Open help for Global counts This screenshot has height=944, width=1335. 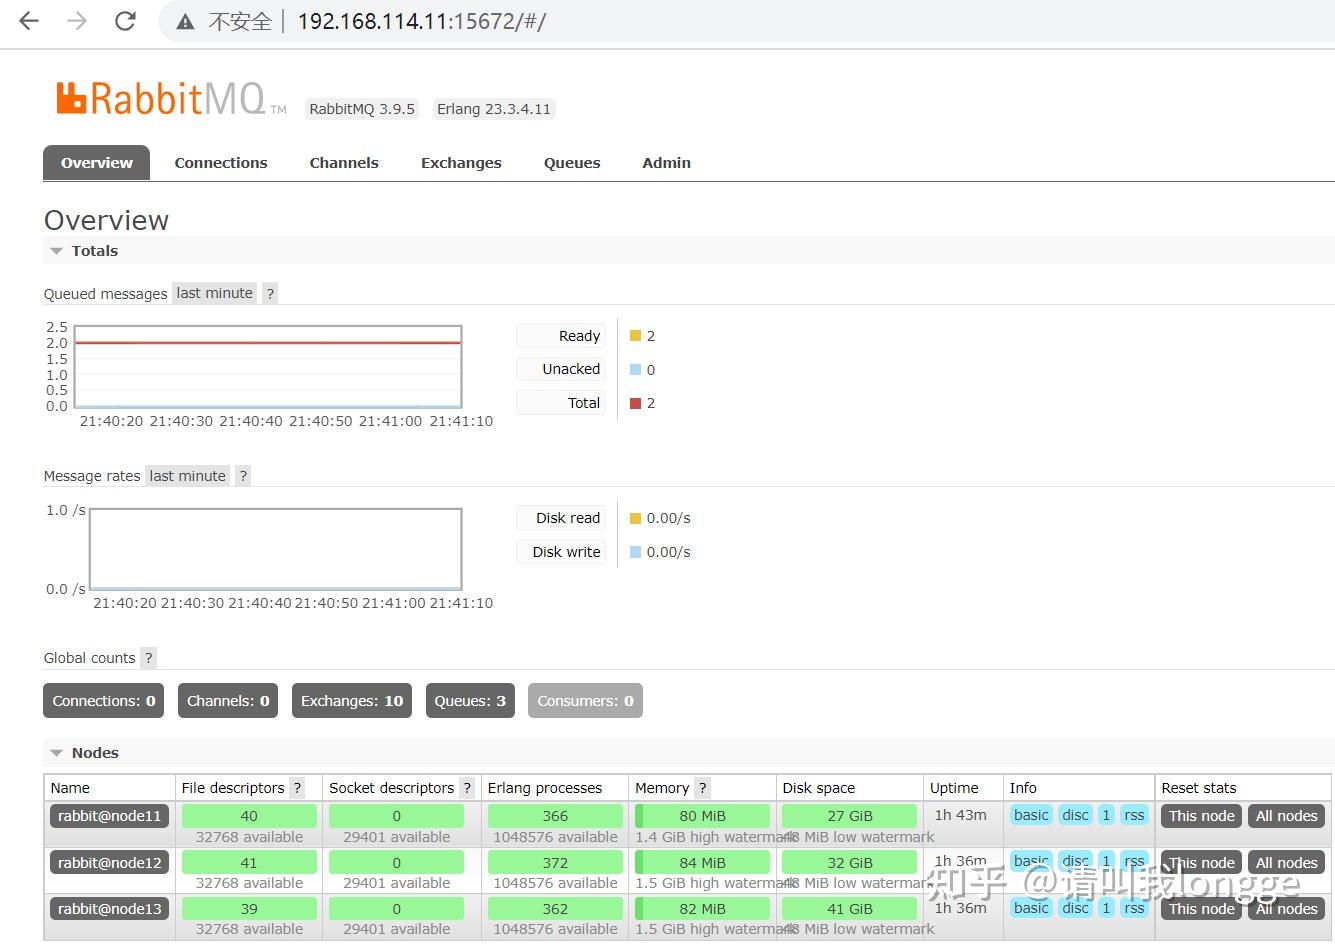(149, 658)
